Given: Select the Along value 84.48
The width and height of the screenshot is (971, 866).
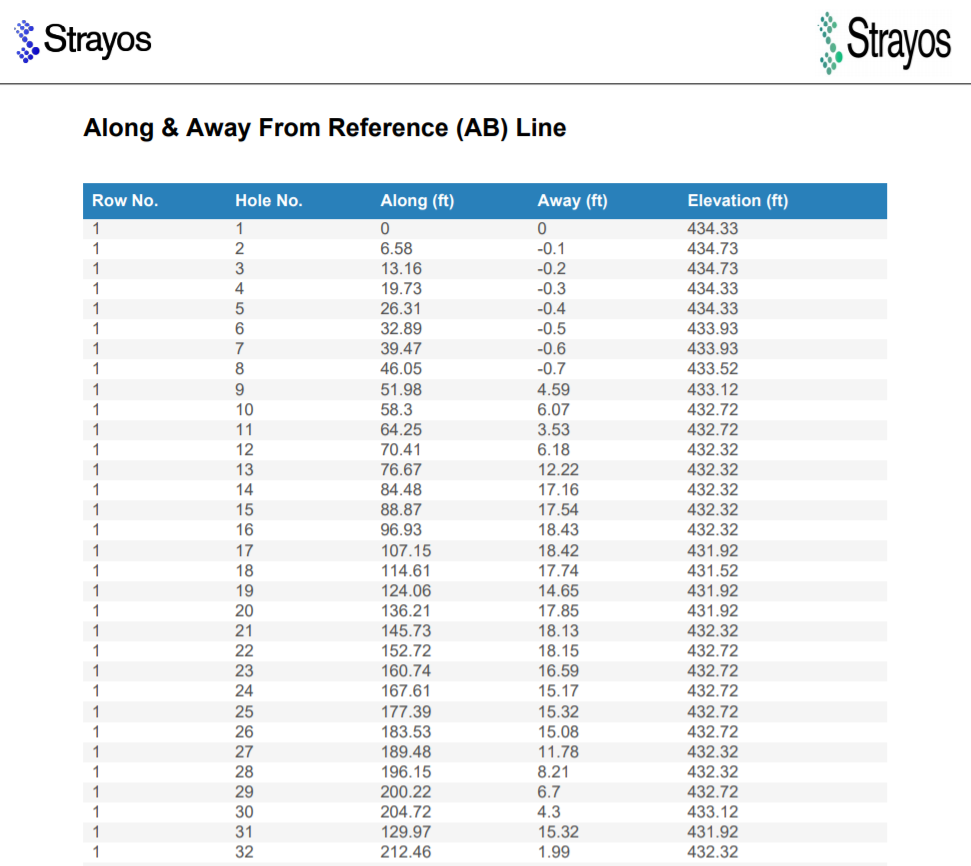Looking at the screenshot, I should (401, 490).
